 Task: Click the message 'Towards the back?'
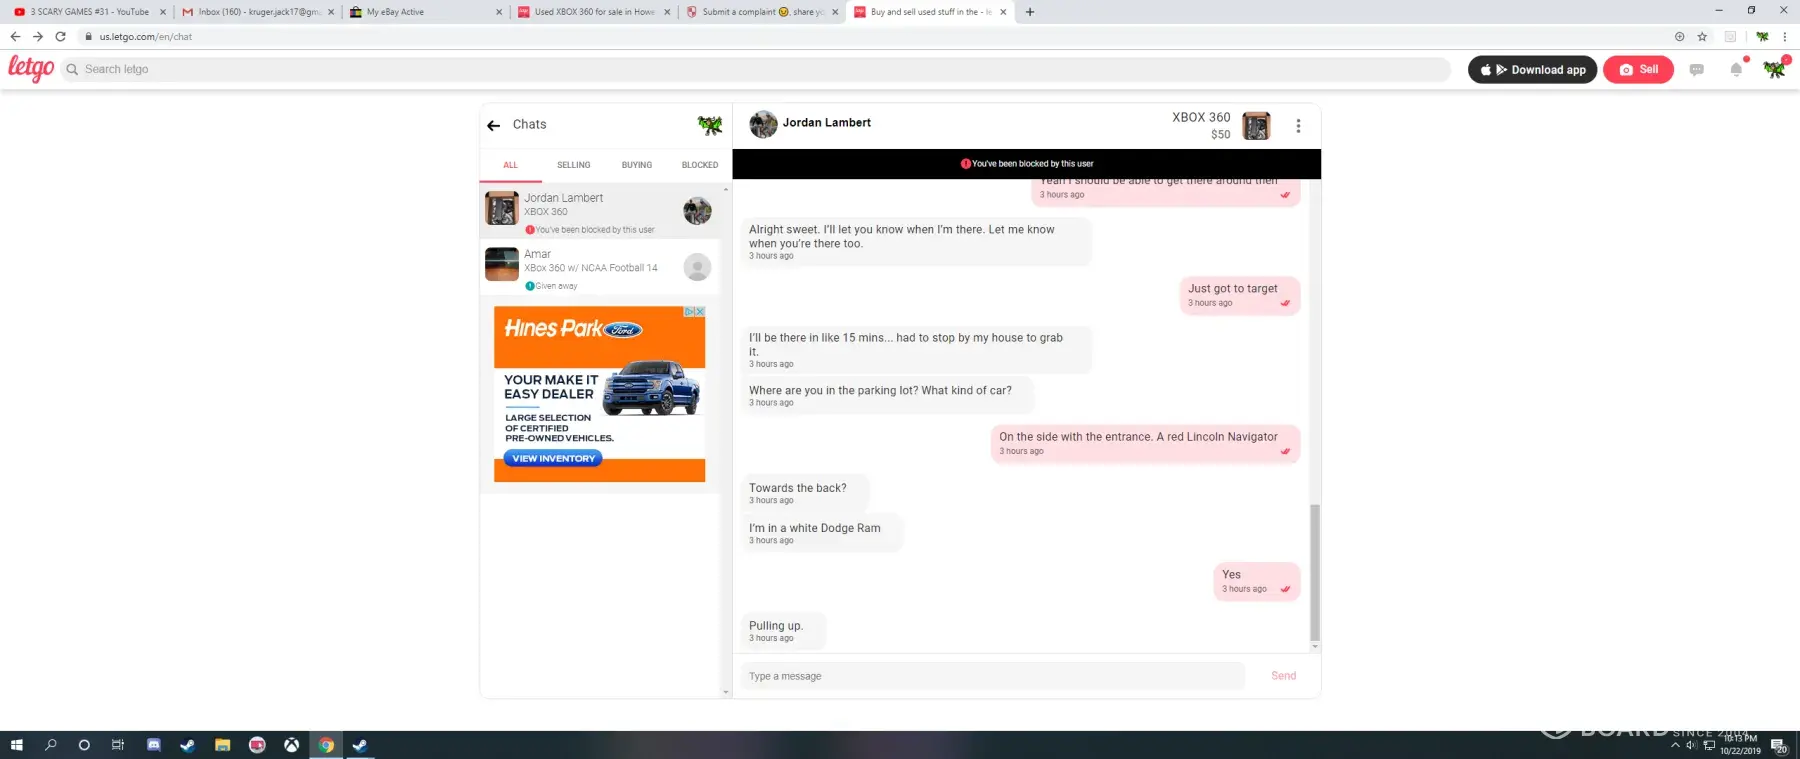pos(804,493)
